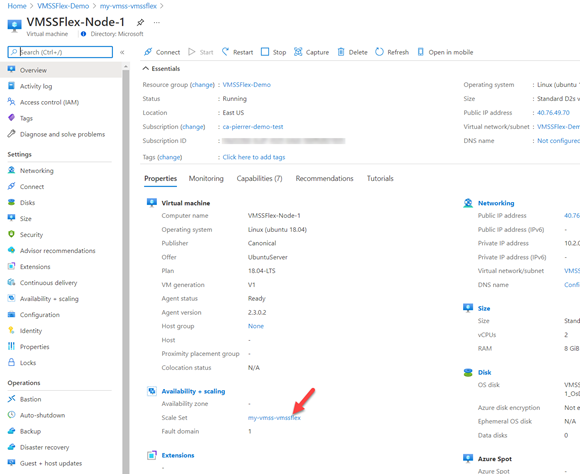Viewport: 580px width, 474px height.
Task: Open the public IP 40.76.49.70 link
Action: [553, 112]
